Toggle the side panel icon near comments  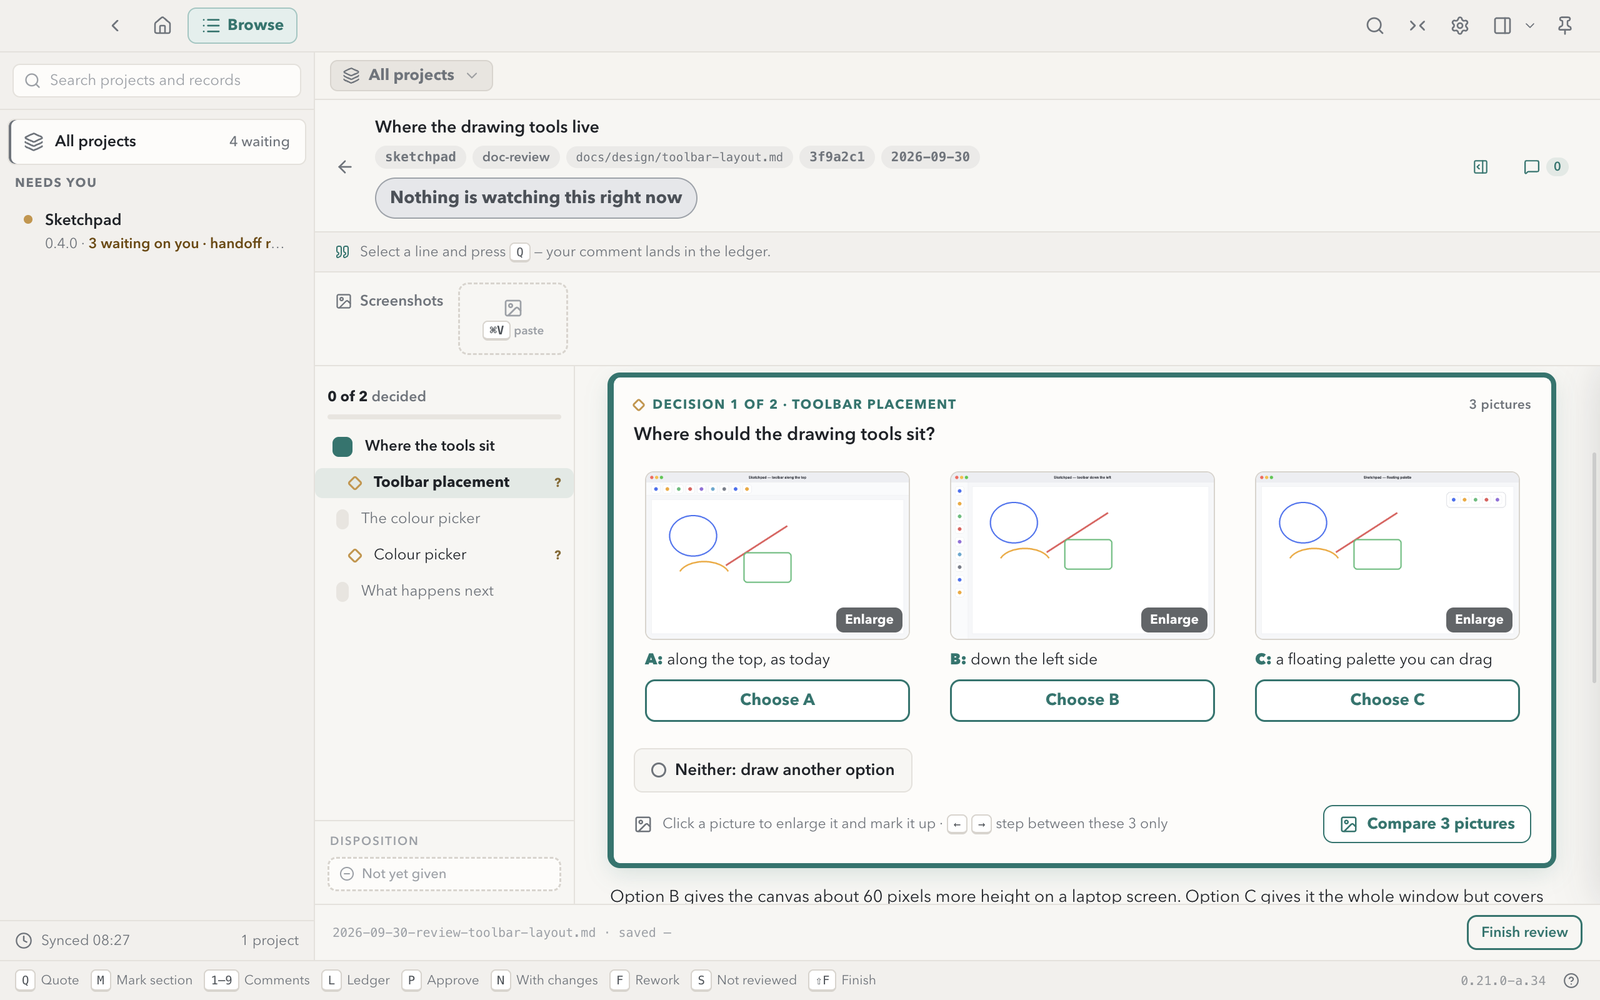pos(1481,167)
